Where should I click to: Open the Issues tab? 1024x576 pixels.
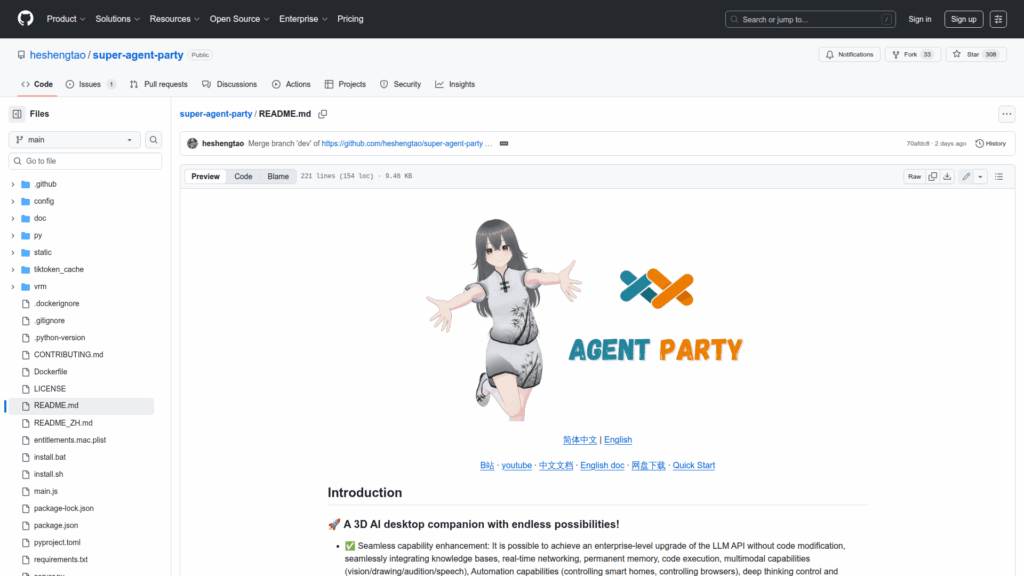[90, 84]
